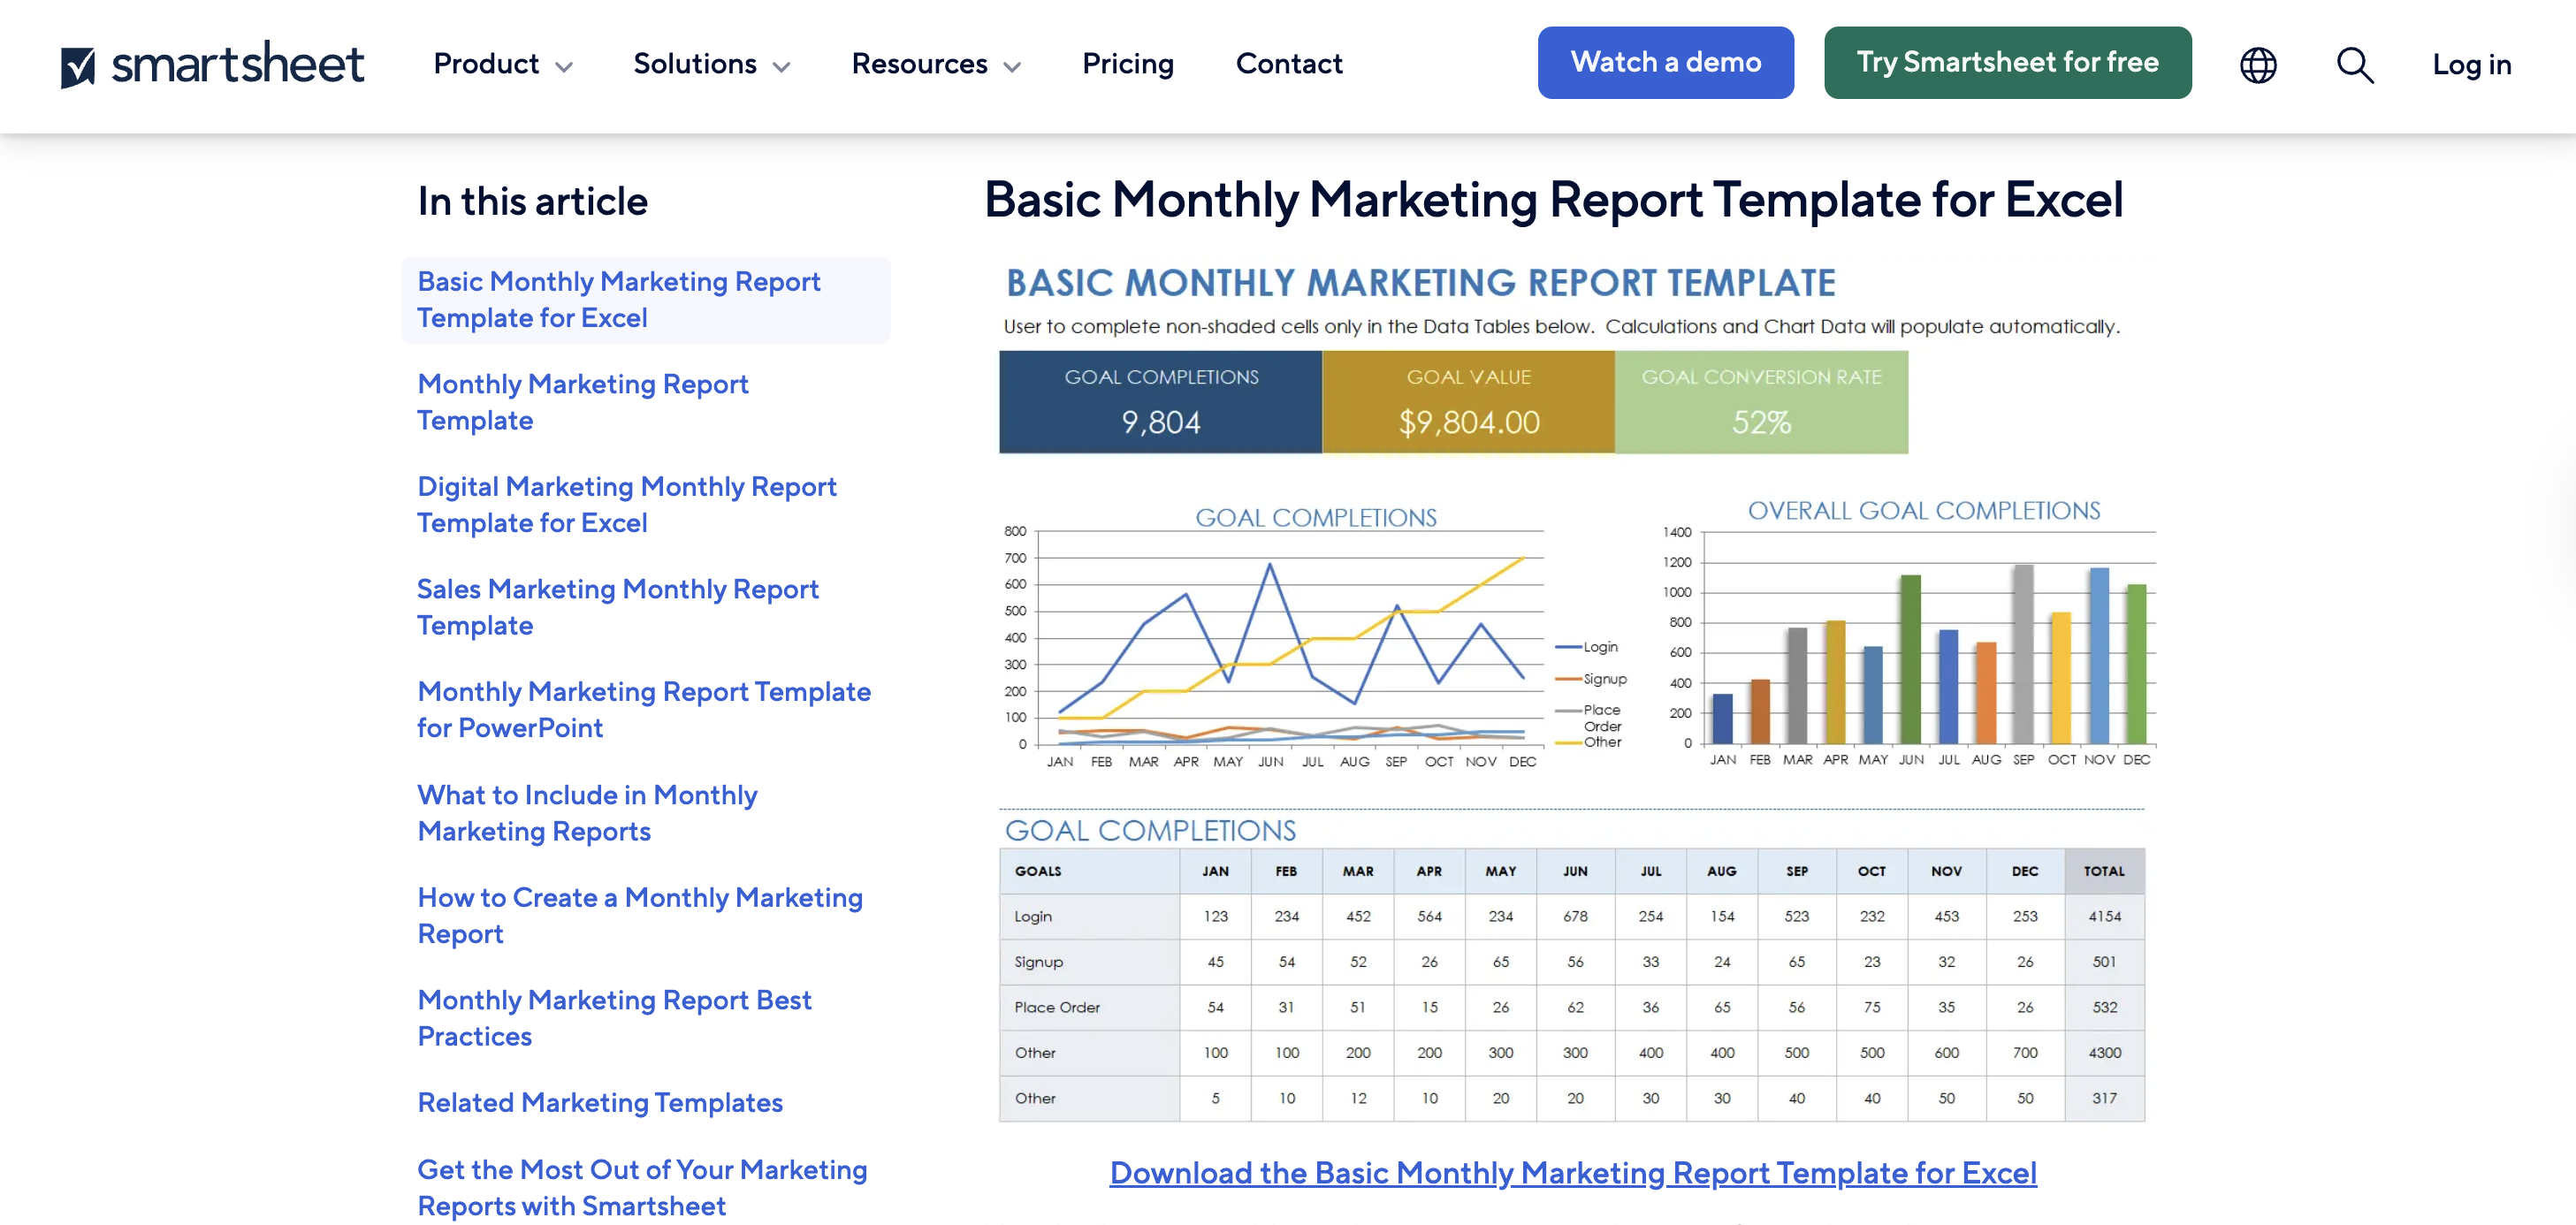Open the Product menu
The image size is (2576, 1225).
tap(503, 64)
